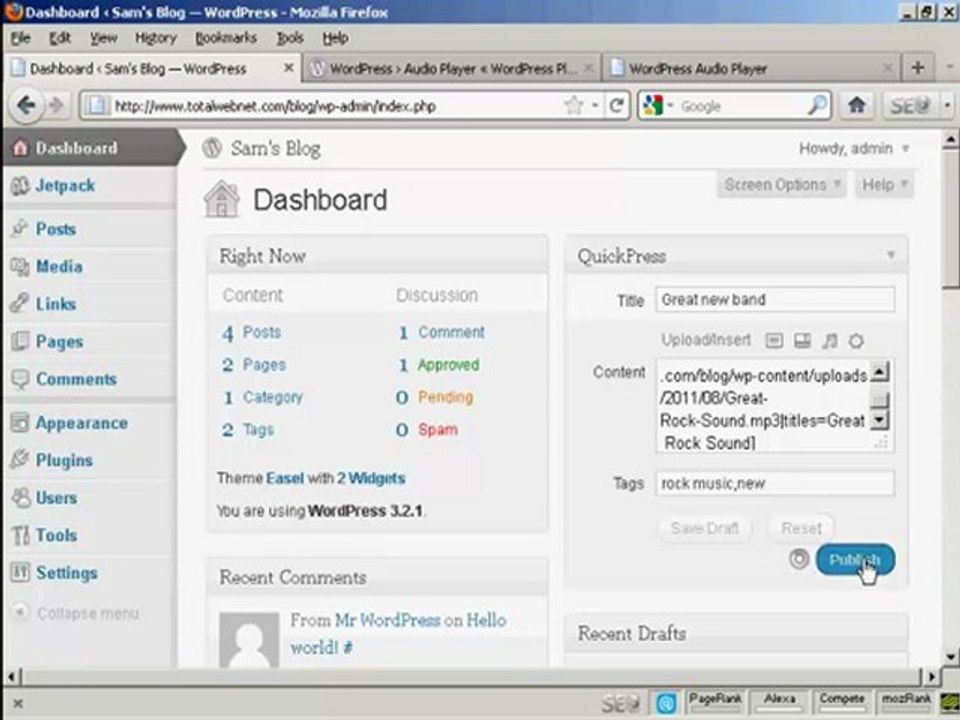Open the Settings menu icon
Image resolution: width=960 pixels, height=720 pixels.
tap(20, 572)
